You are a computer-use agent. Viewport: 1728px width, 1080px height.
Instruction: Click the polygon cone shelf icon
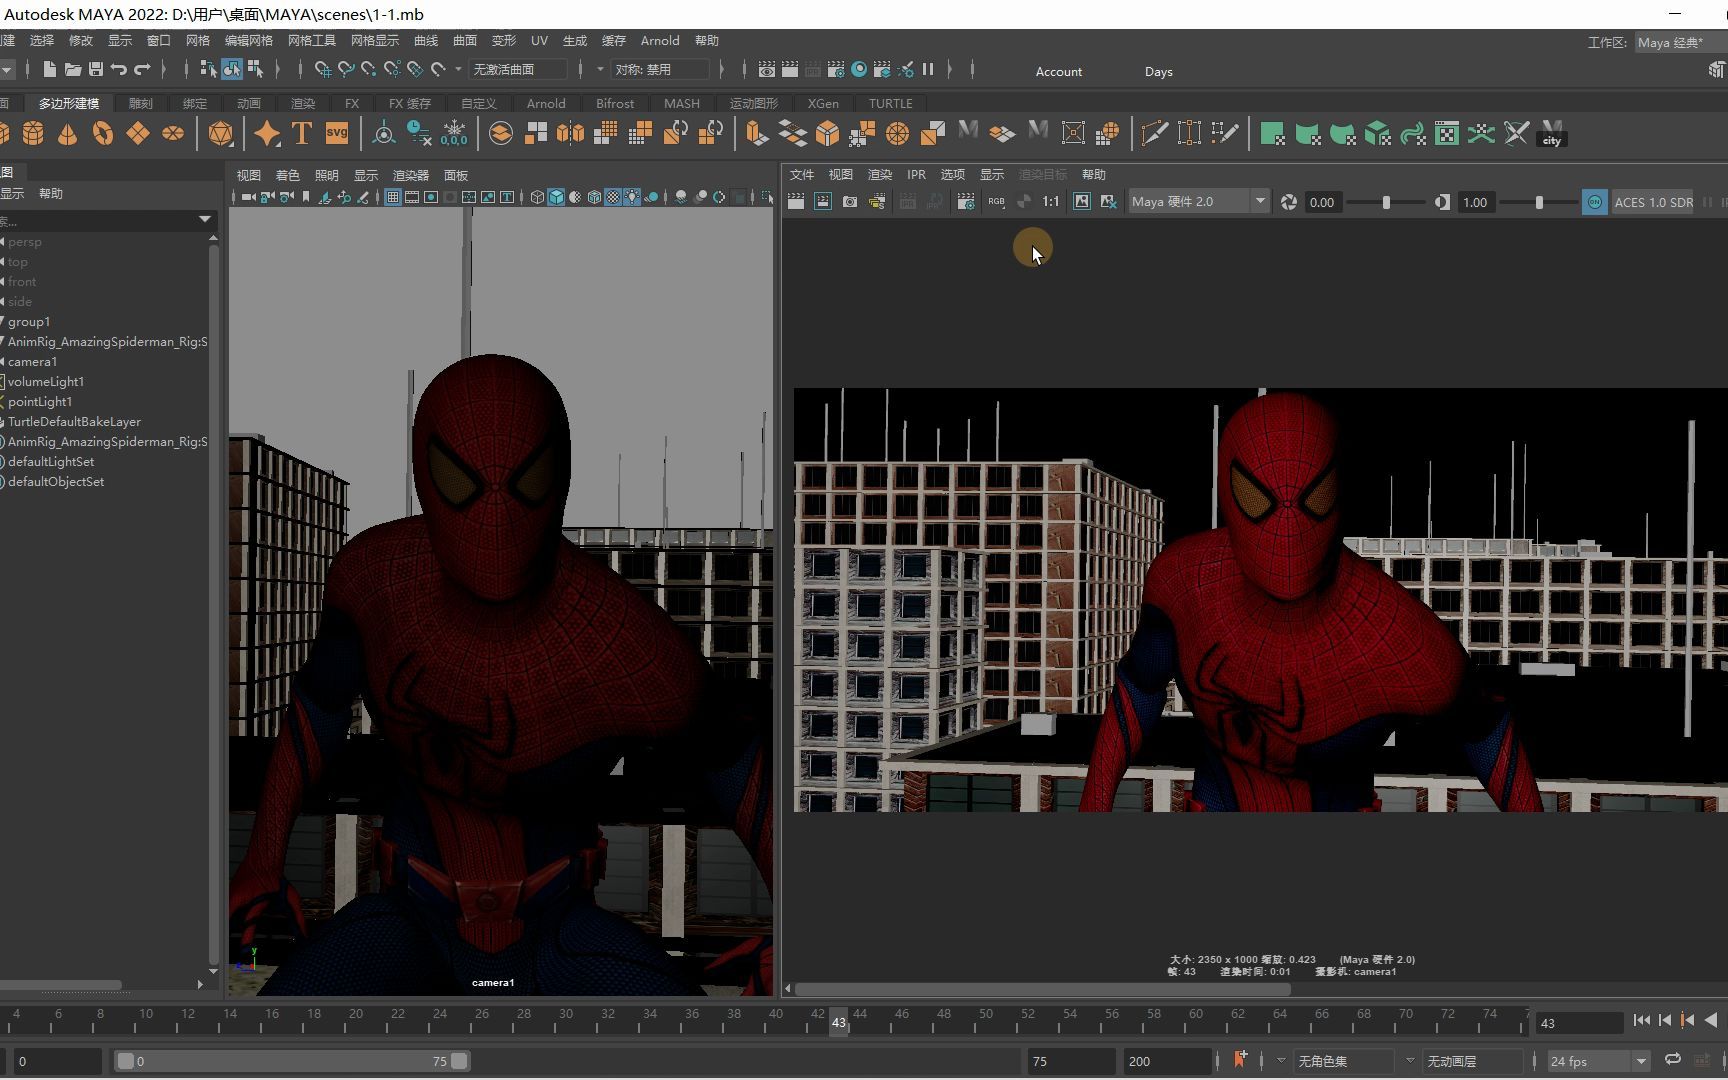[68, 133]
